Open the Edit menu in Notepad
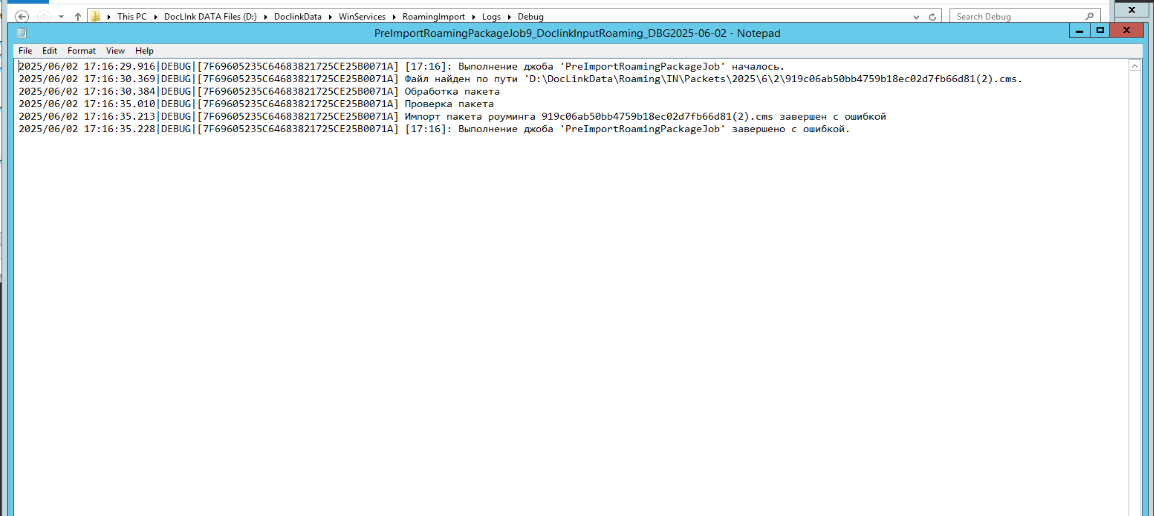This screenshot has height=516, width=1154. (49, 51)
